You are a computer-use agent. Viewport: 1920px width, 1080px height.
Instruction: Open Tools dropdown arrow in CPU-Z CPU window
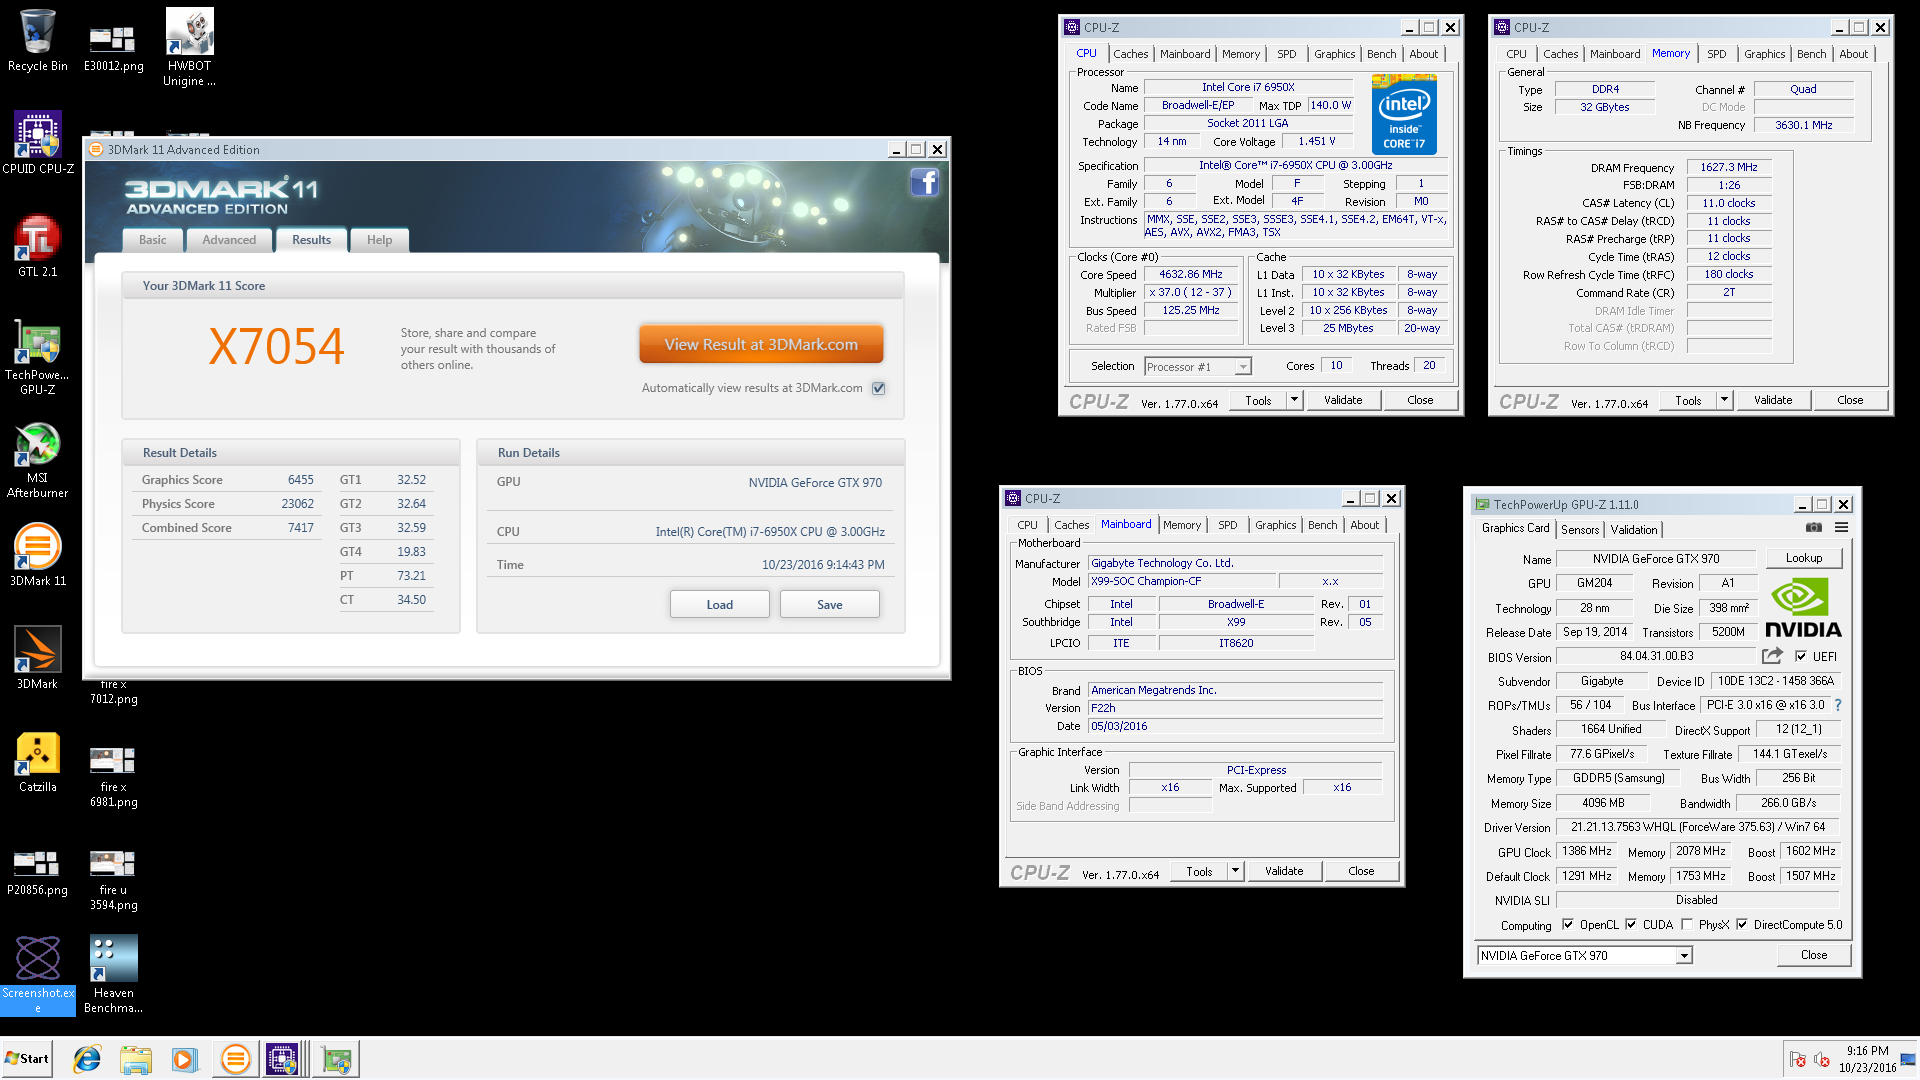coord(1294,400)
